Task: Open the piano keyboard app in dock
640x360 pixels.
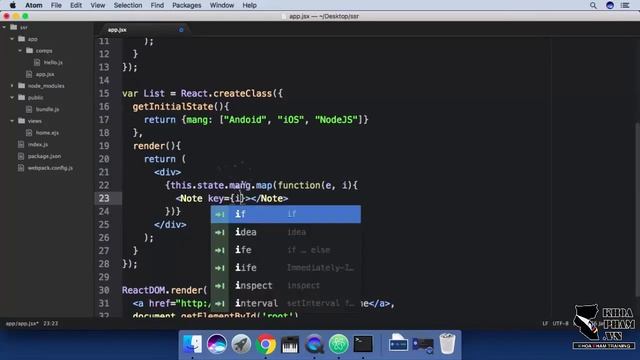Action: point(290,344)
